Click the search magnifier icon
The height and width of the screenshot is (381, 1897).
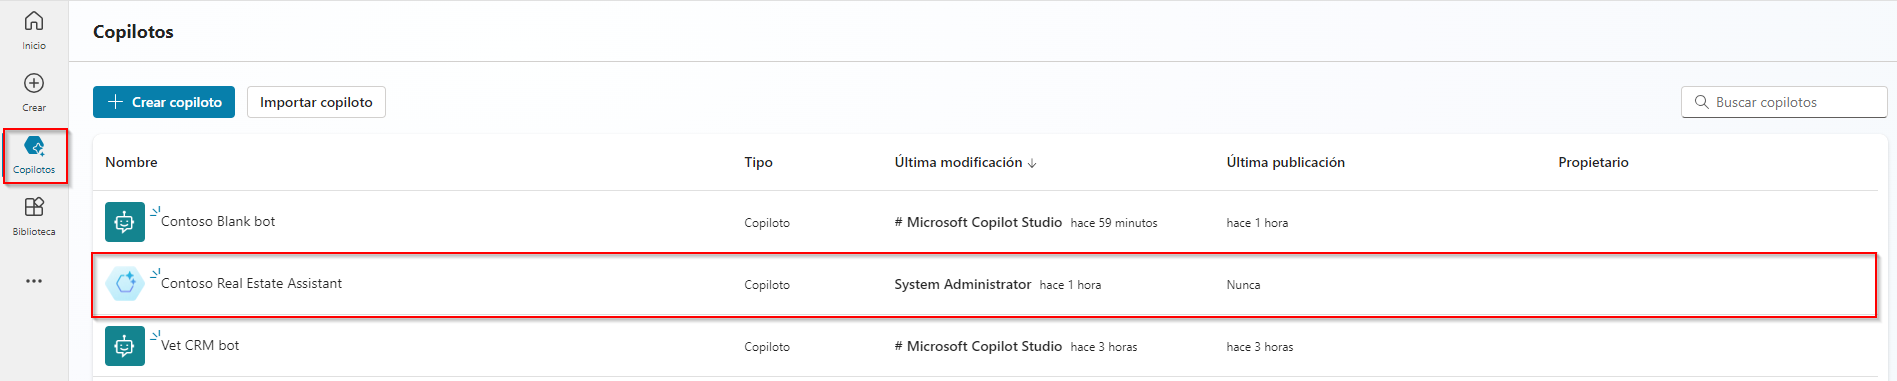[x=1702, y=102]
